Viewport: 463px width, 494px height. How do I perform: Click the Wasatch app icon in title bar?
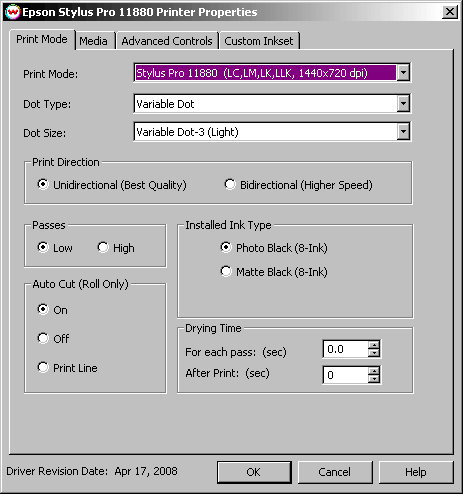(13, 12)
